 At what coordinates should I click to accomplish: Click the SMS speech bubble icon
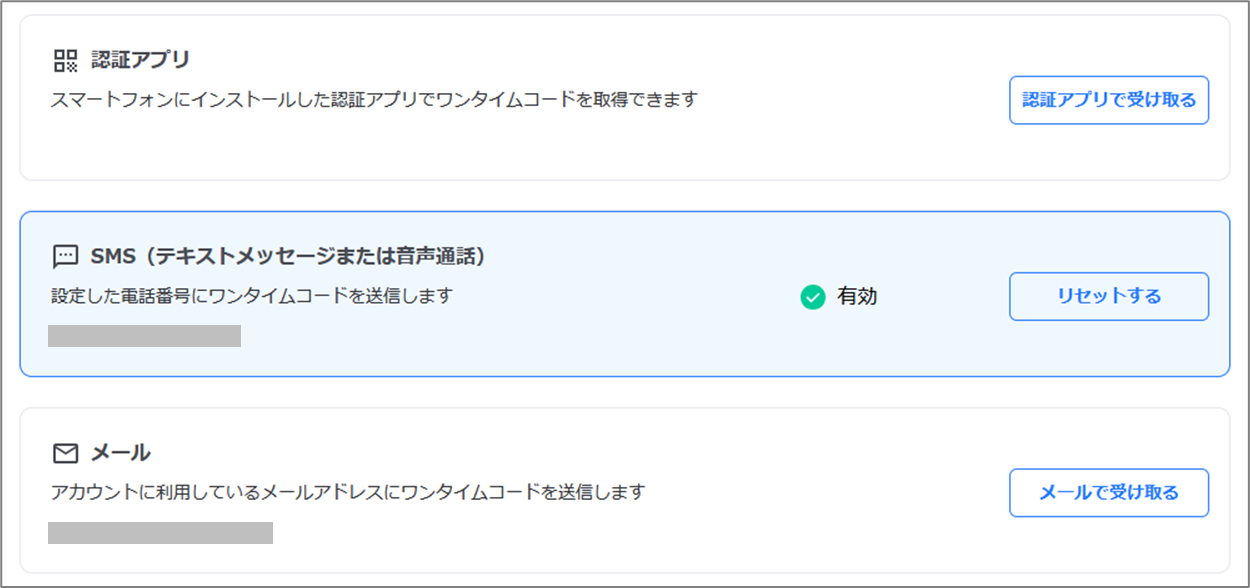click(65, 257)
